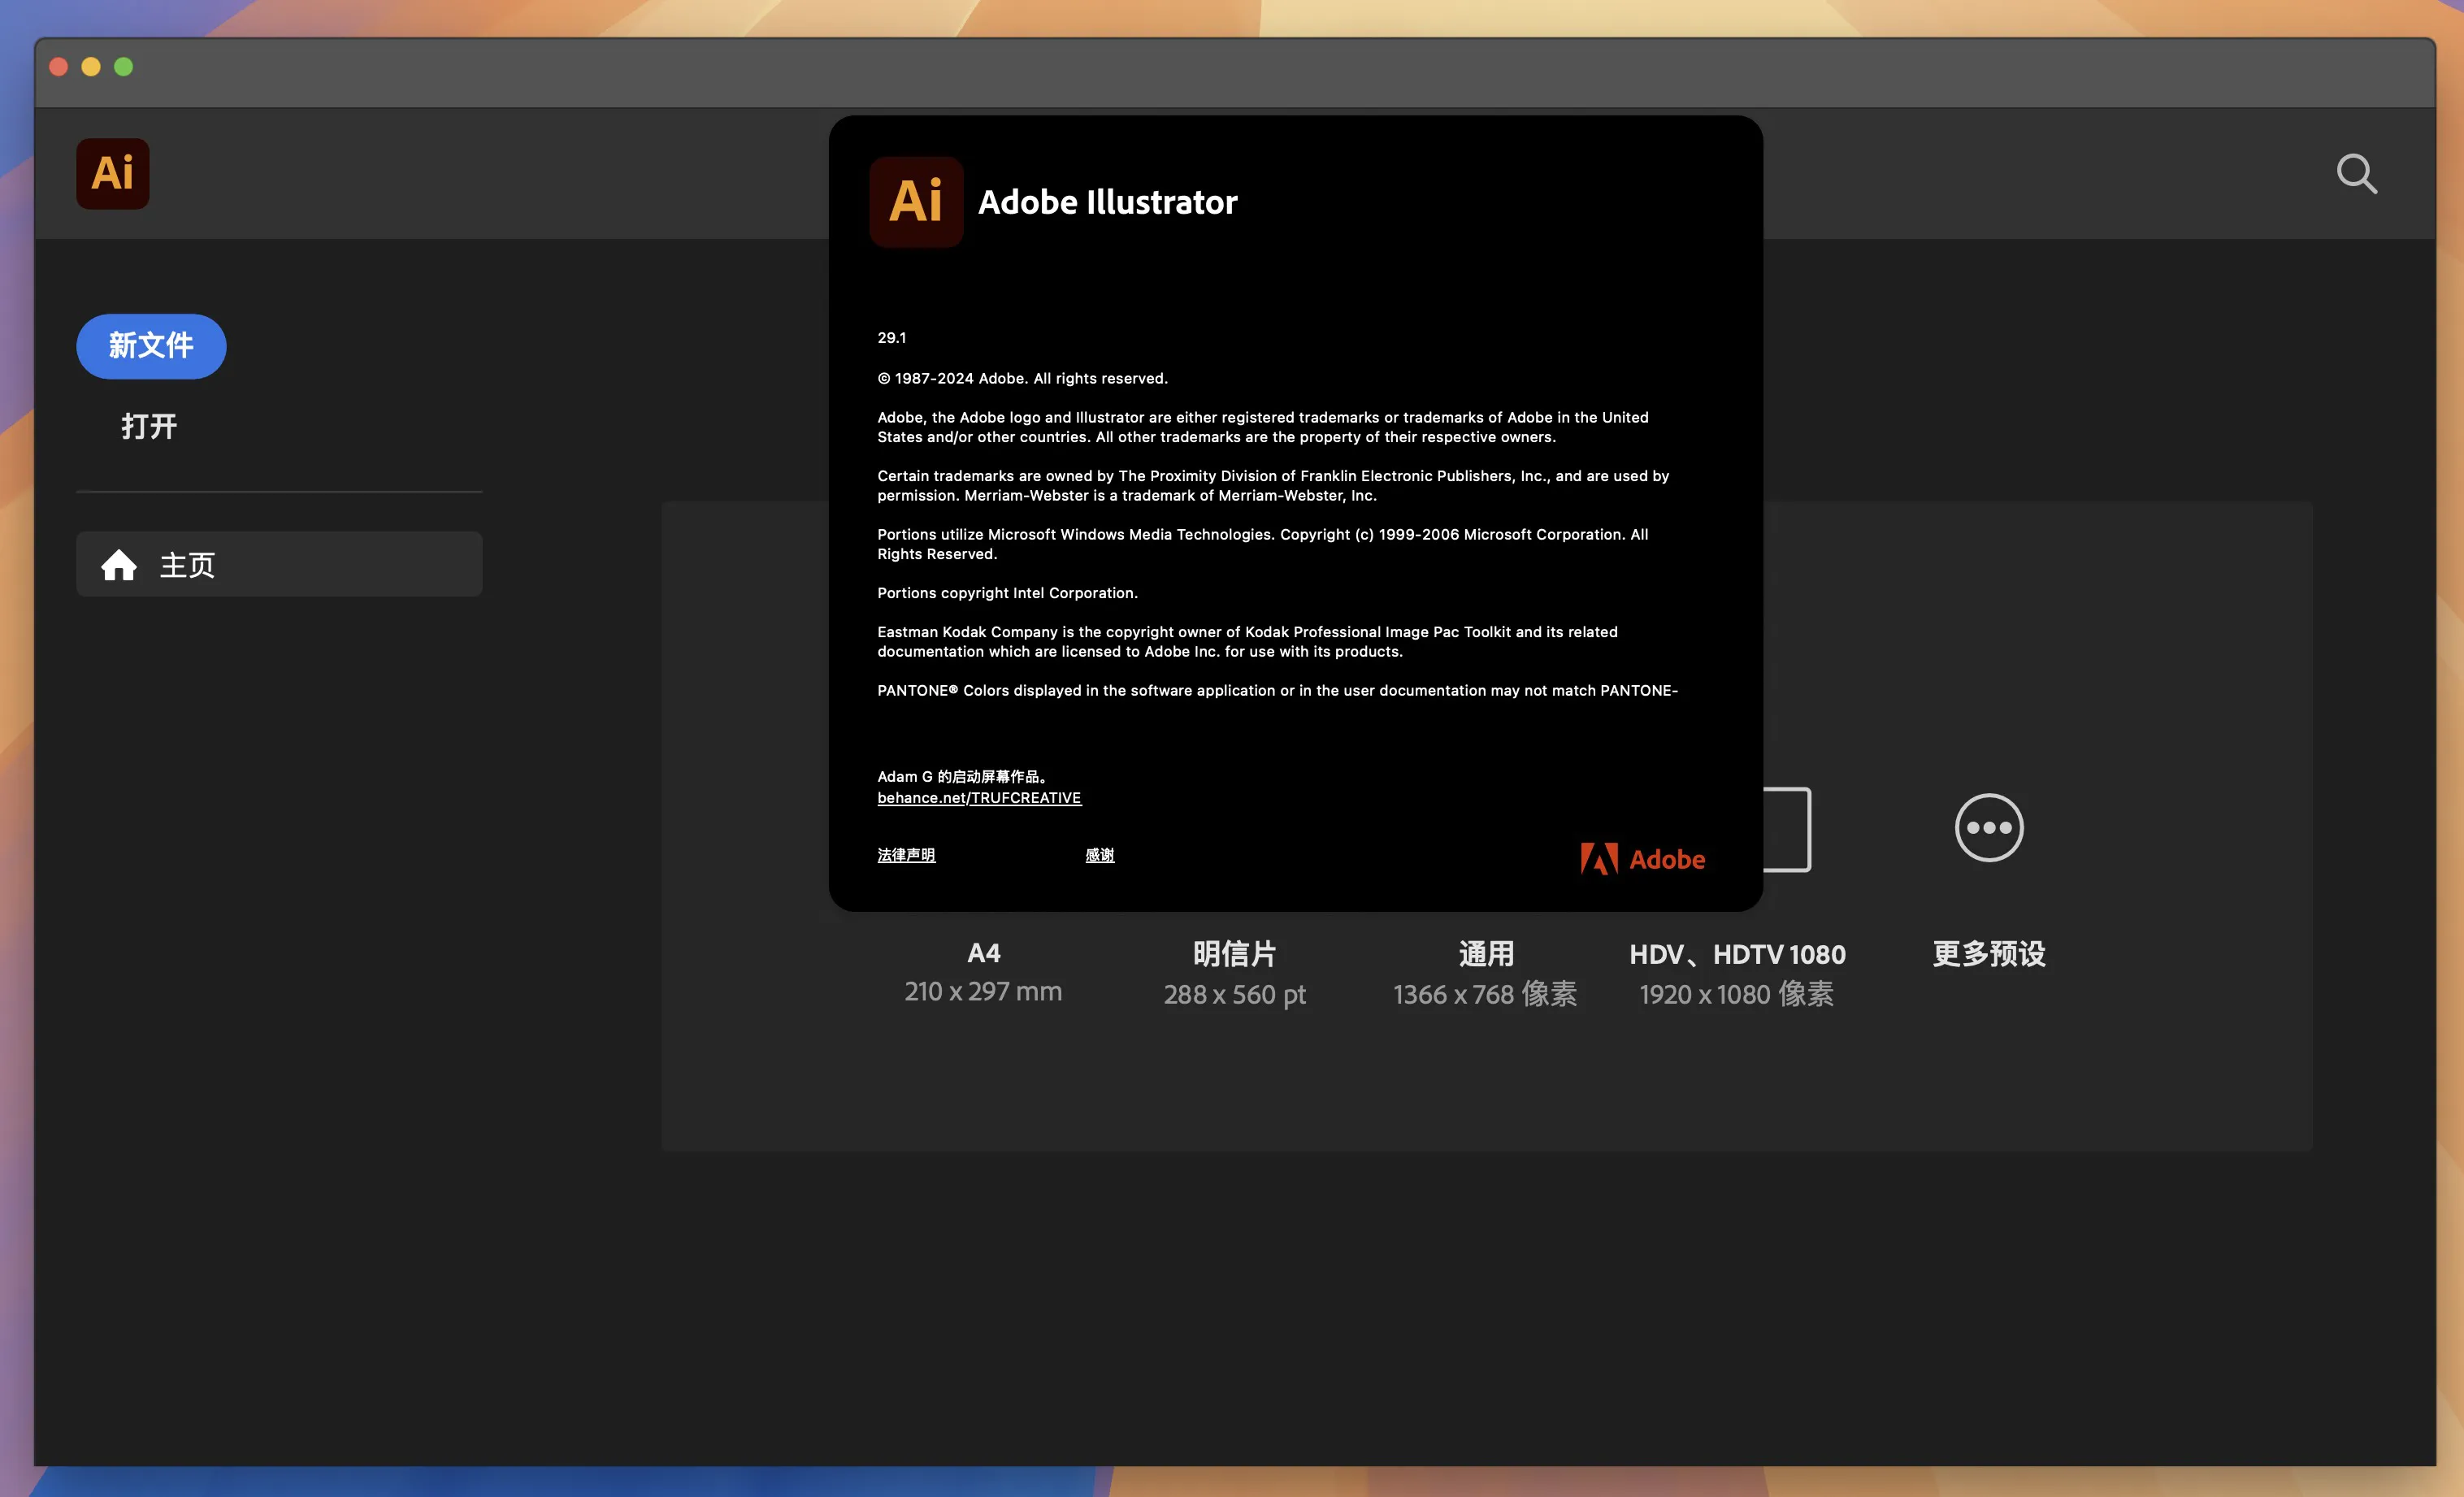The height and width of the screenshot is (1497, 2464).
Task: Open the 更多预设 ellipsis circle icon
Action: click(x=1989, y=827)
